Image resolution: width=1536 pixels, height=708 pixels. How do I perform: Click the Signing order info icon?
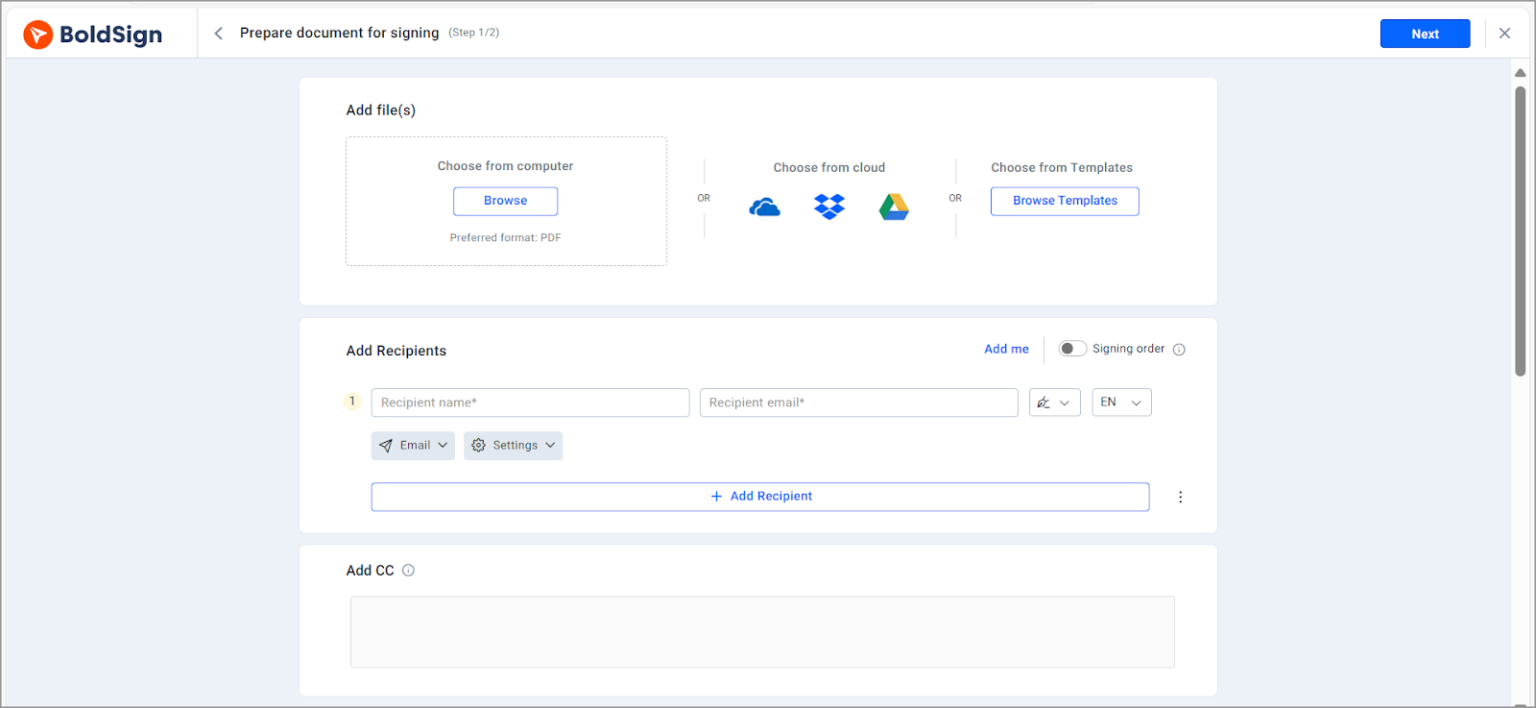[x=1179, y=349]
